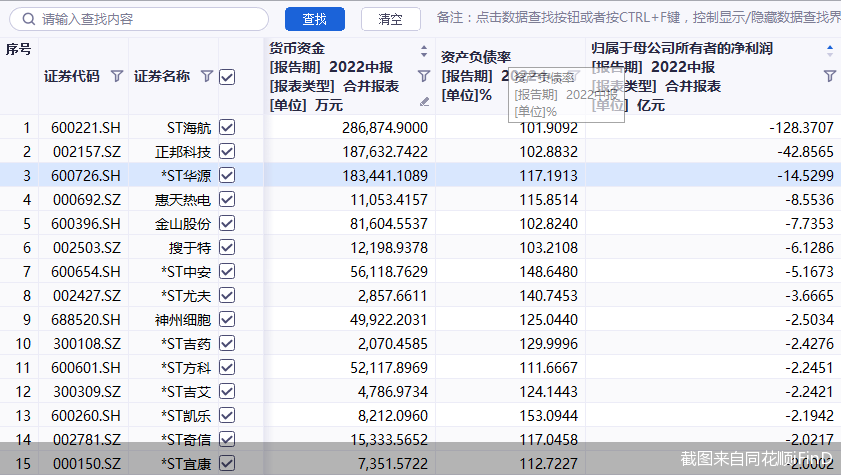Uncheck the *ST华源 row checkbox

click(227, 175)
